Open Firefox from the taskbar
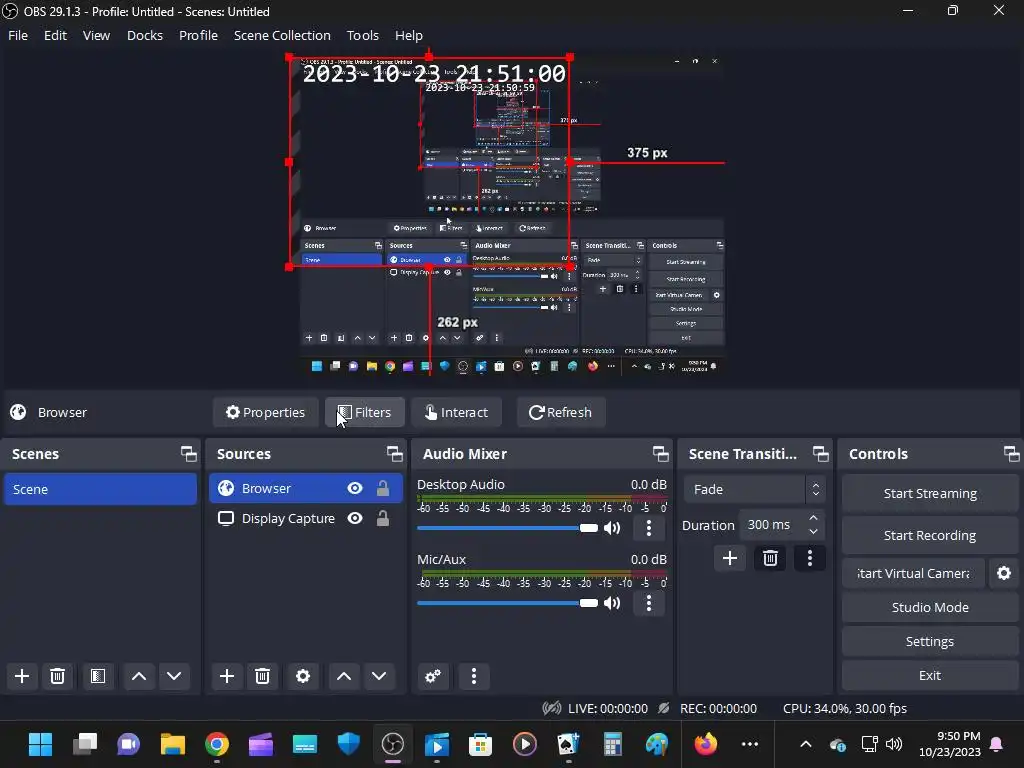The width and height of the screenshot is (1024, 768). (x=705, y=744)
